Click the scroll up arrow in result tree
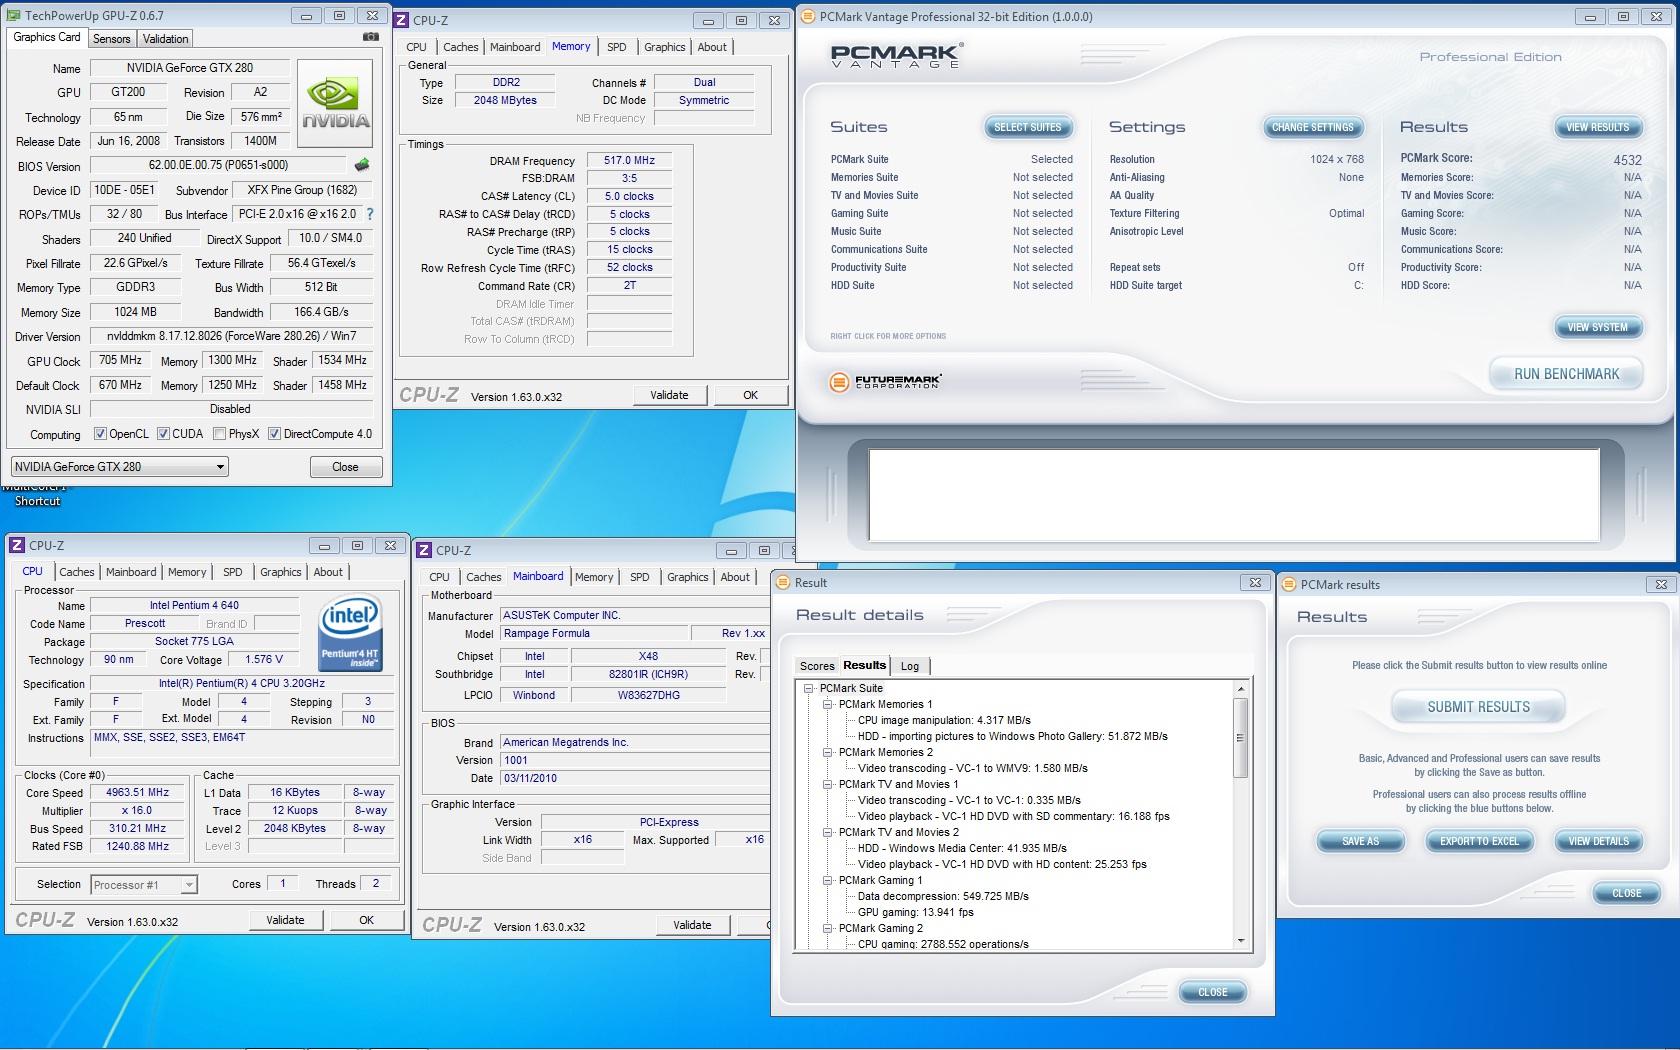 tap(1240, 689)
